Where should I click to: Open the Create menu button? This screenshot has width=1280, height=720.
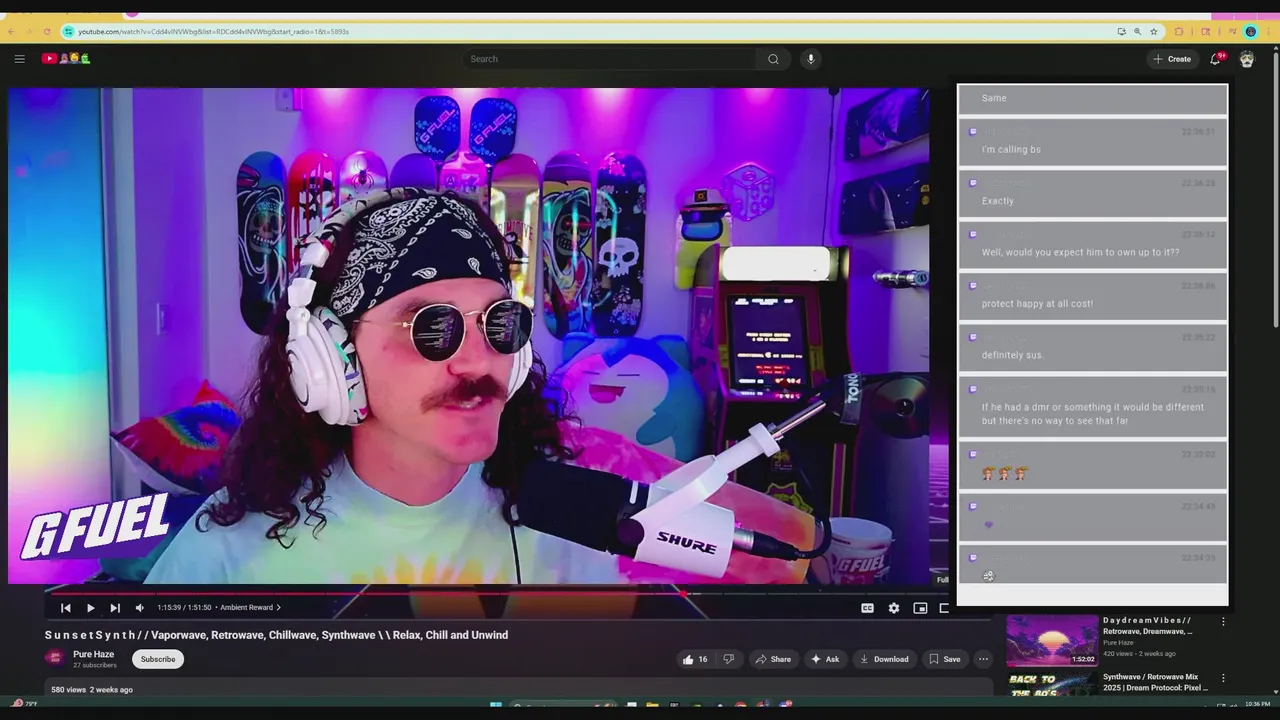1172,59
